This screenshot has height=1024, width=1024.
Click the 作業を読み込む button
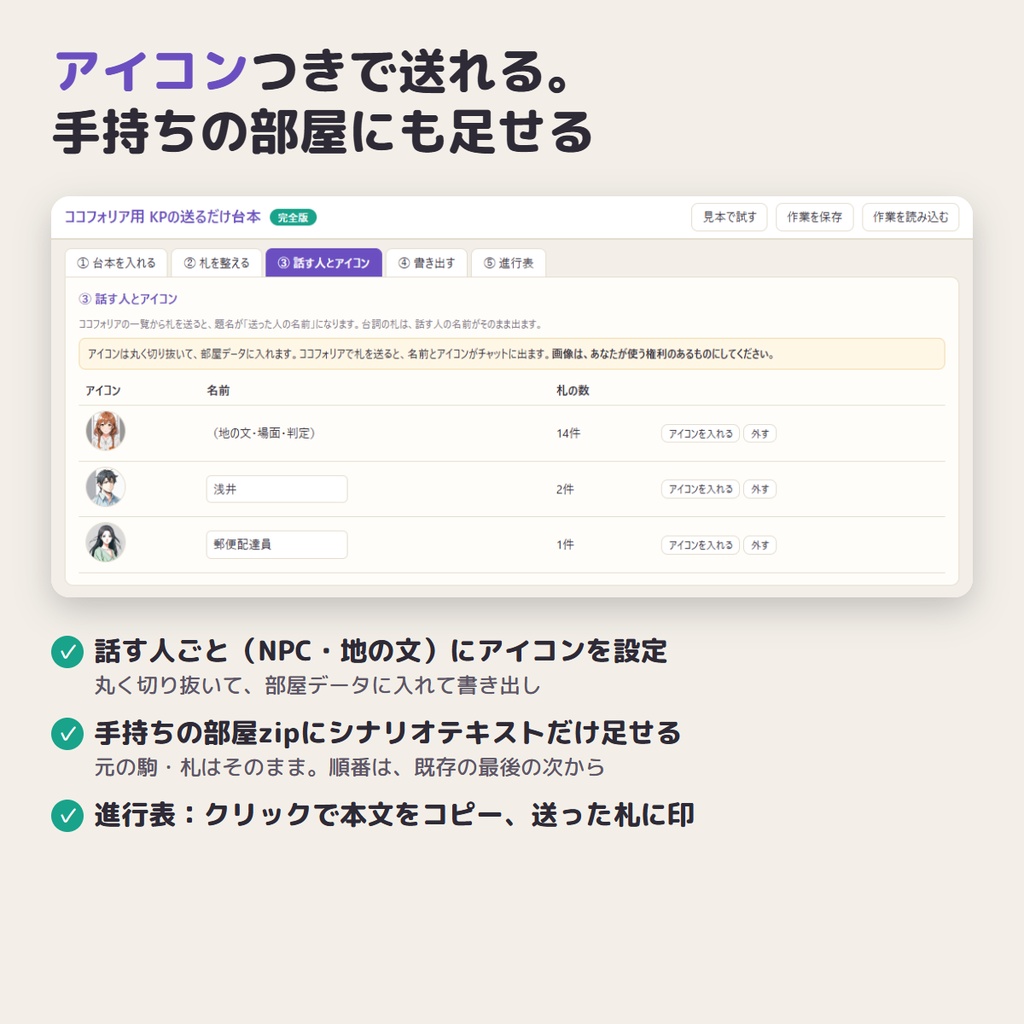pyautogui.click(x=910, y=217)
